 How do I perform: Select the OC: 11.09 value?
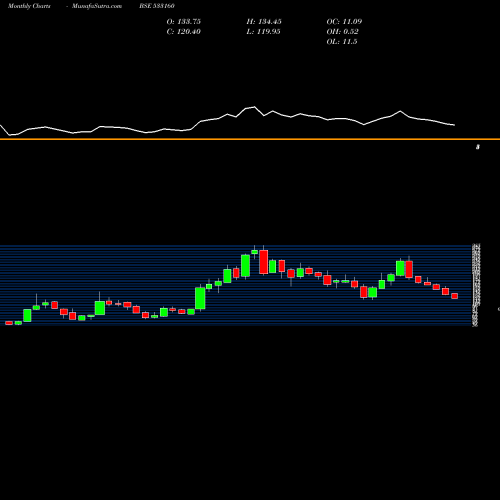pyautogui.click(x=344, y=22)
